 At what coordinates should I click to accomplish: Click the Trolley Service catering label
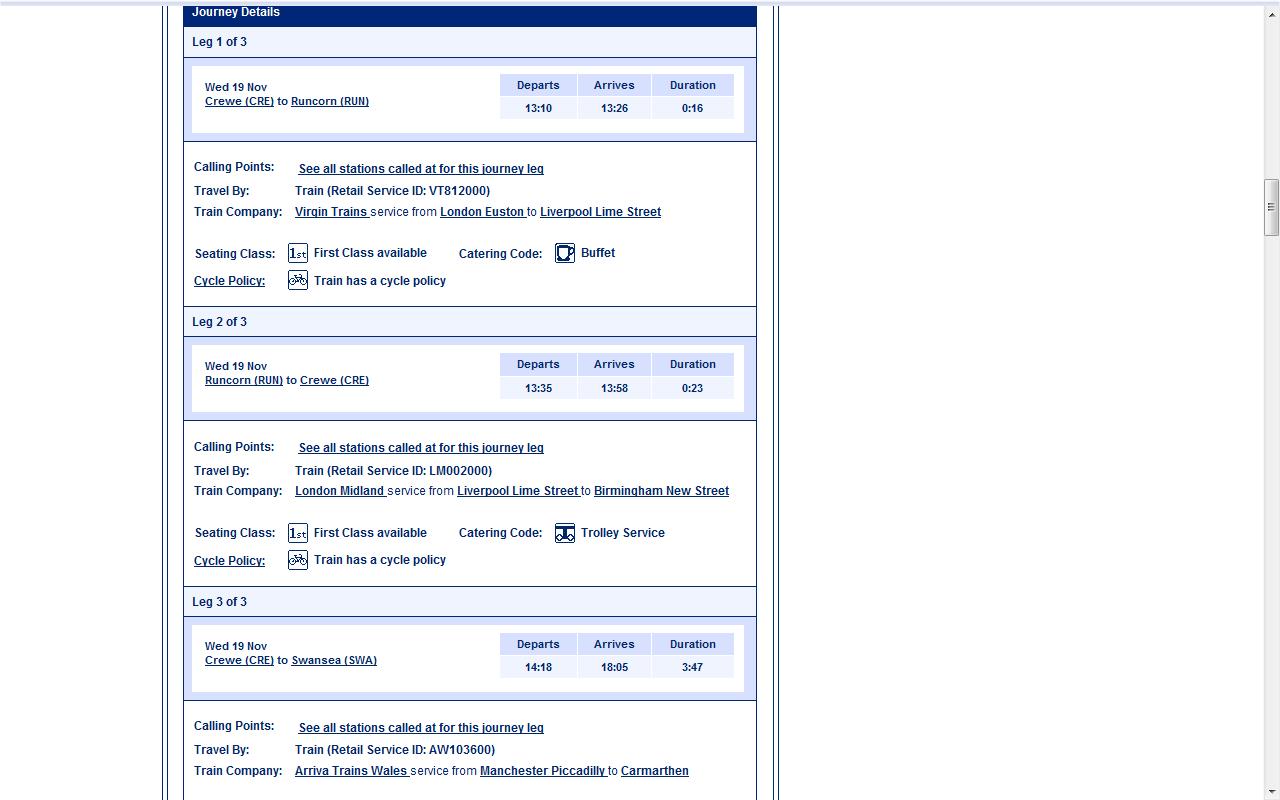pos(623,533)
